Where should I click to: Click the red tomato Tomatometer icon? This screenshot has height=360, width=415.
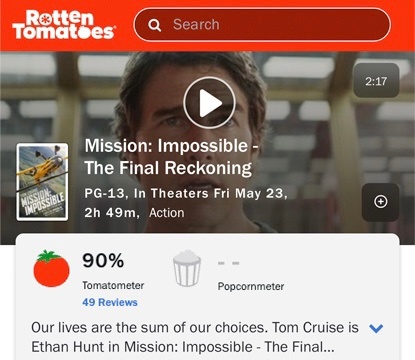click(x=51, y=269)
